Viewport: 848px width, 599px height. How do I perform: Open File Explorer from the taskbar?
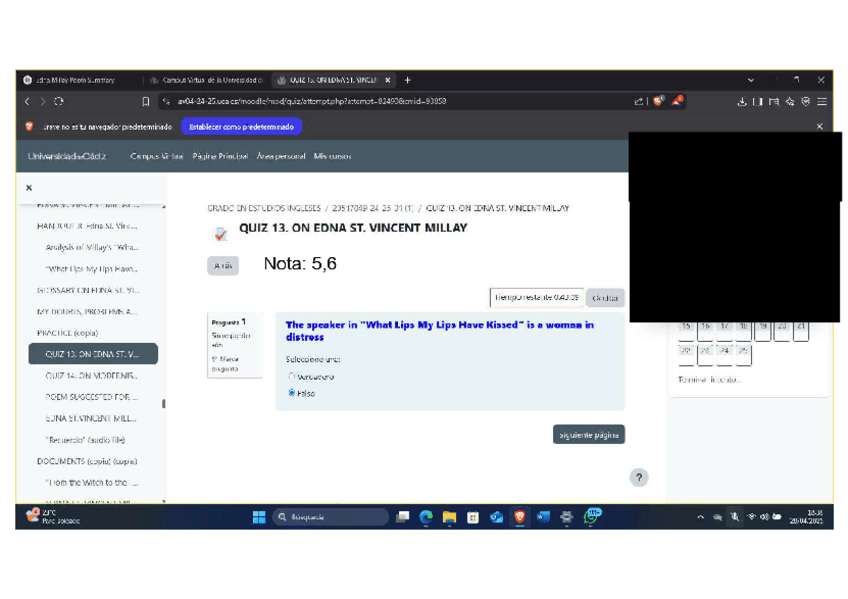click(449, 517)
